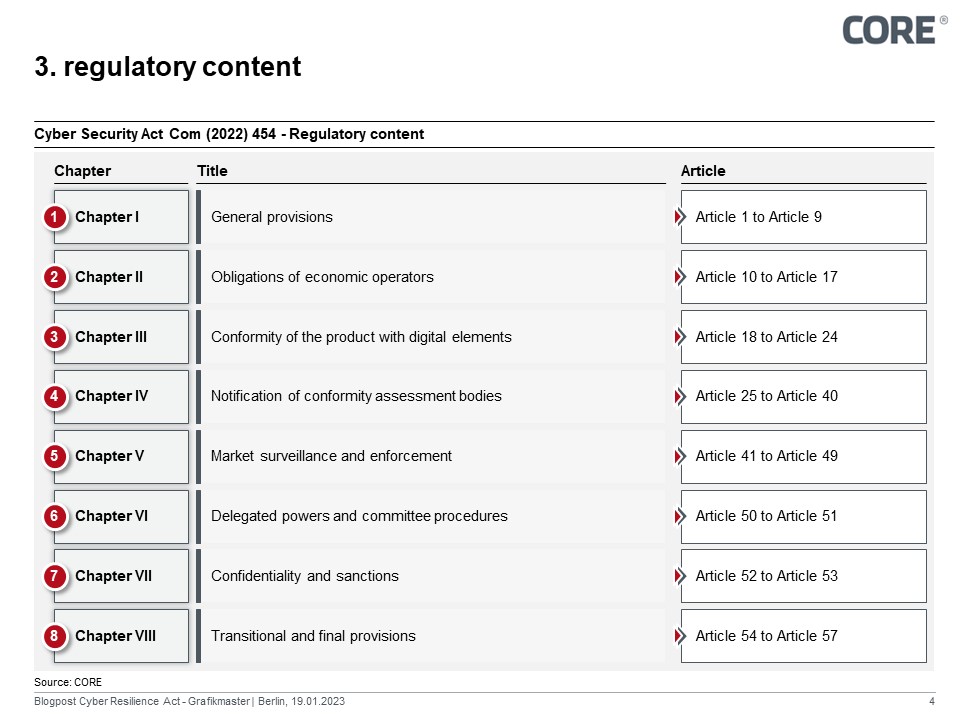Click the red numbered badge for Chapter I
960x720 pixels.
(x=57, y=216)
